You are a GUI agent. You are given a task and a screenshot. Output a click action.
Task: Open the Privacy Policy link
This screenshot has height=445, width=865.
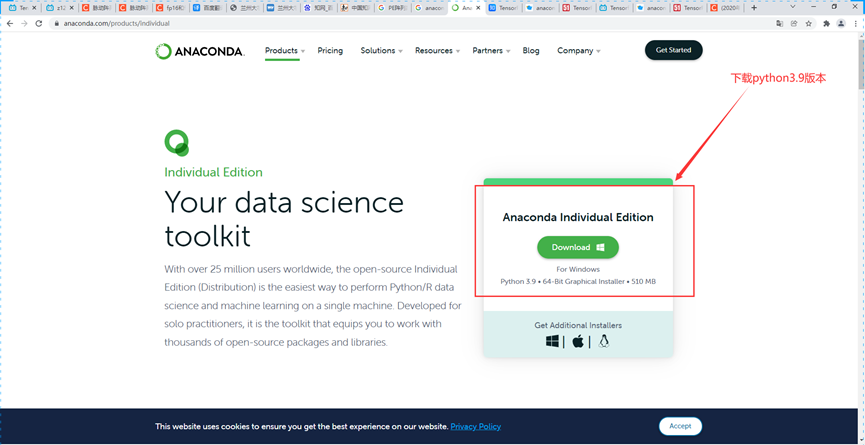pyautogui.click(x=476, y=426)
